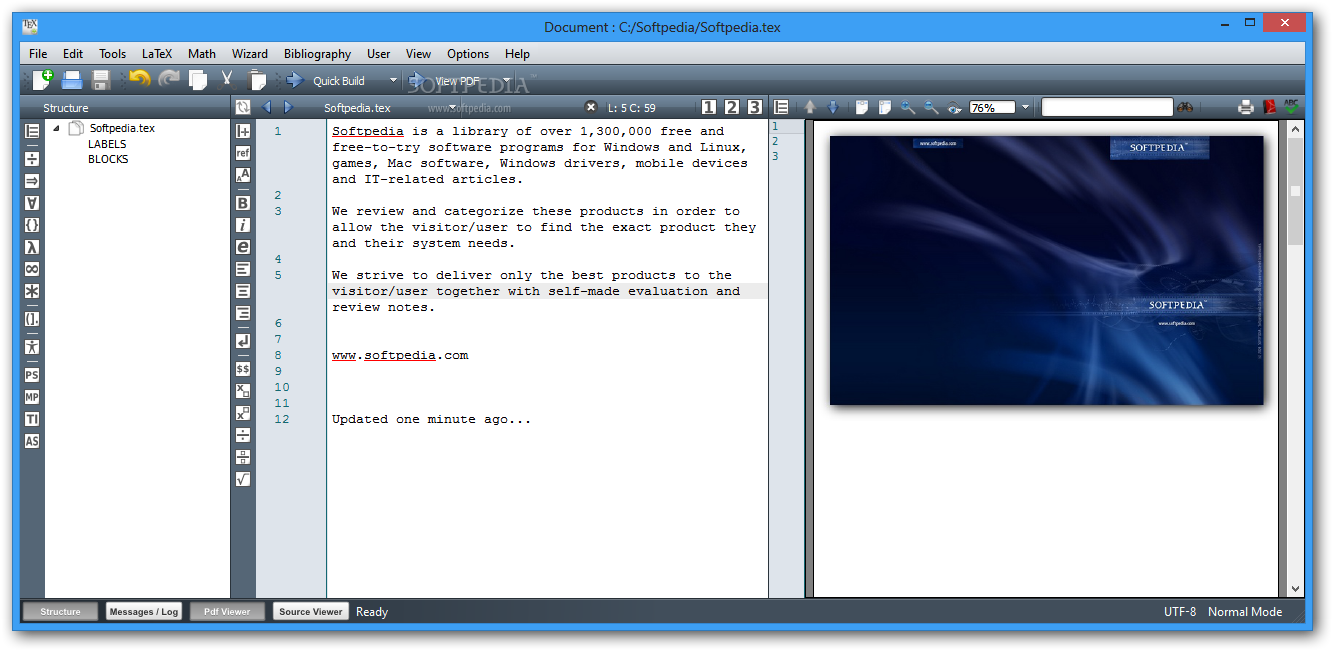Insert a ref command
The width and height of the screenshot is (1333, 651).
(243, 153)
